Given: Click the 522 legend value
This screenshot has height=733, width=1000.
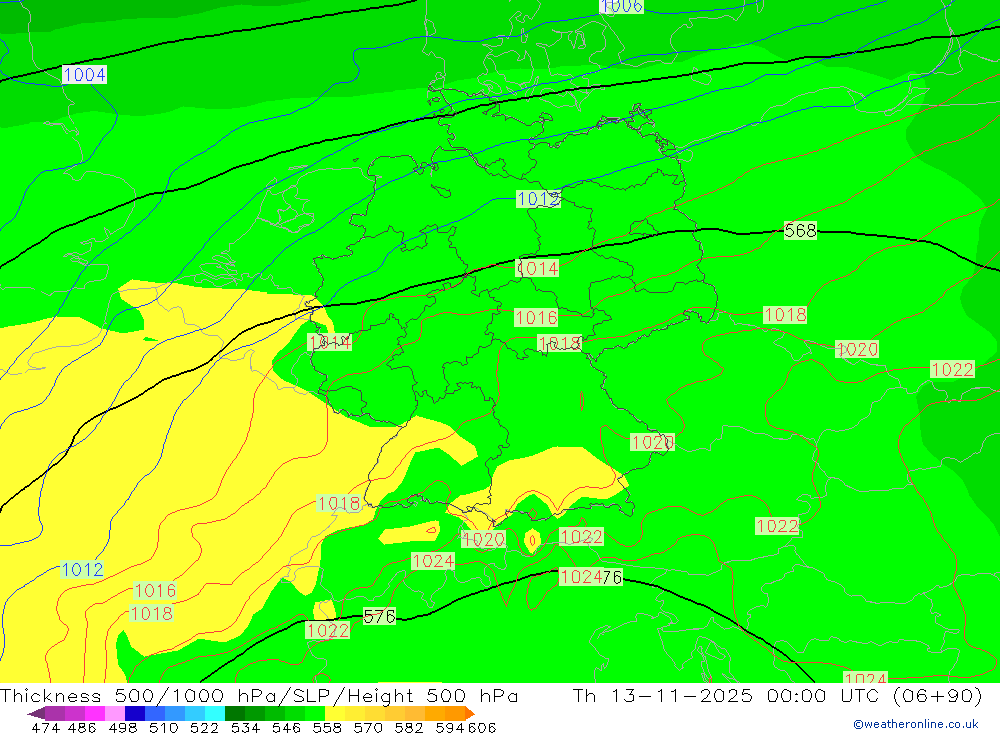Looking at the screenshot, I should (204, 727).
